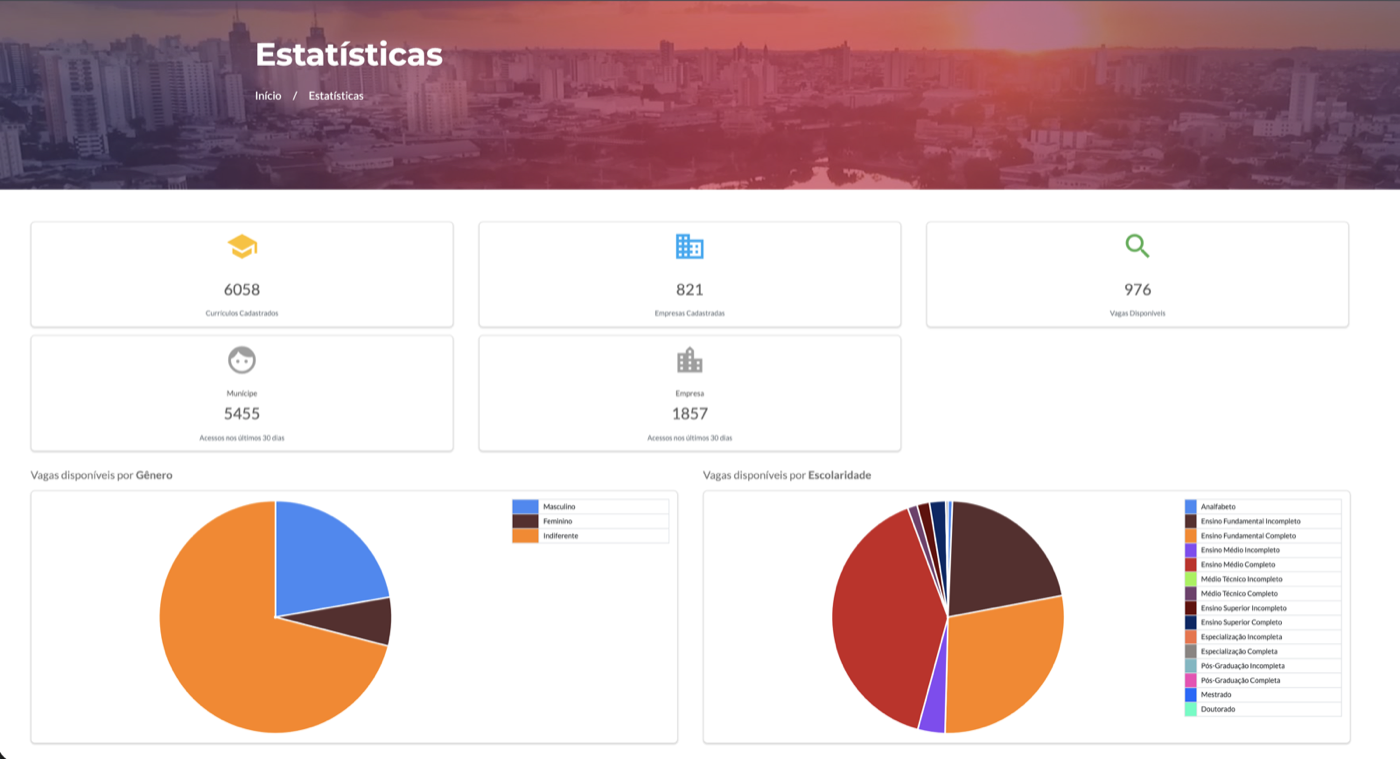1400x759 pixels.
Task: Click Ensino Superior Completo legend swatch
Action: (x=1191, y=622)
